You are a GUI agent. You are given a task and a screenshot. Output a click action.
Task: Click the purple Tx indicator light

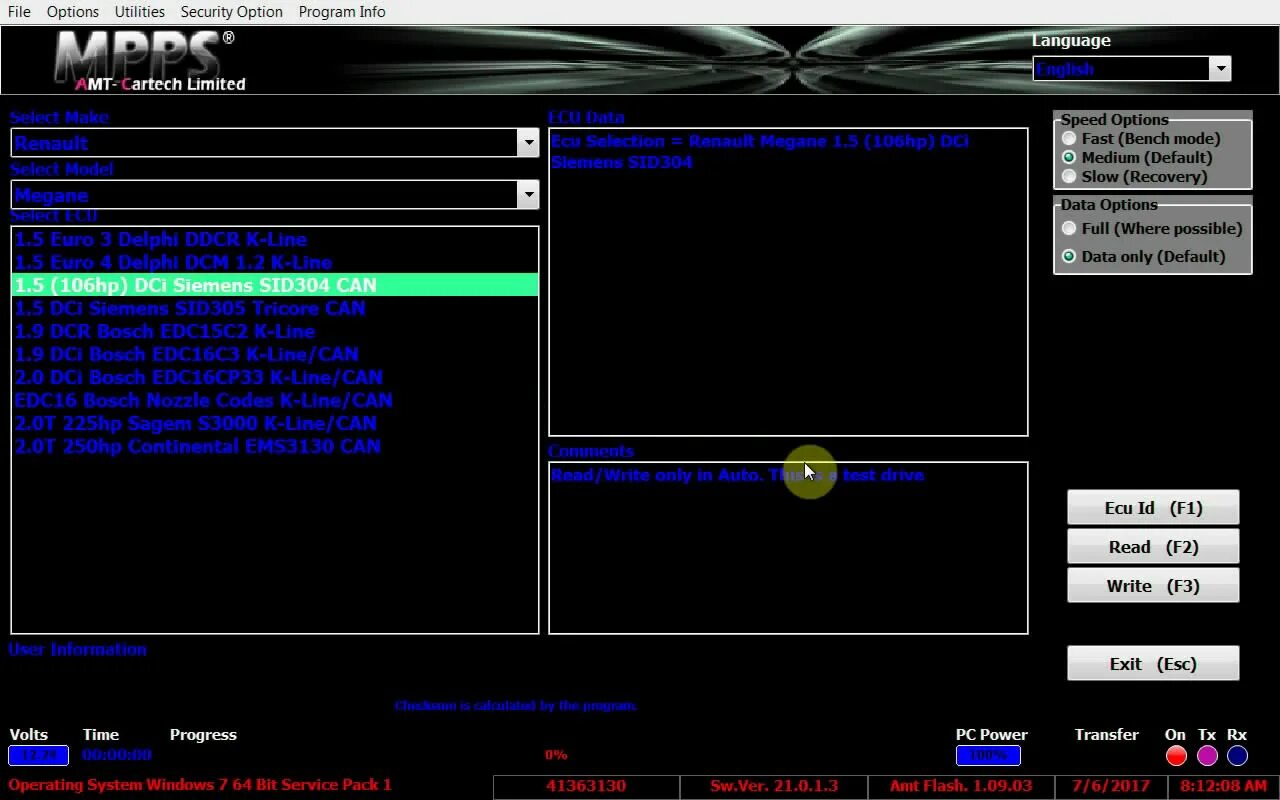[1206, 756]
